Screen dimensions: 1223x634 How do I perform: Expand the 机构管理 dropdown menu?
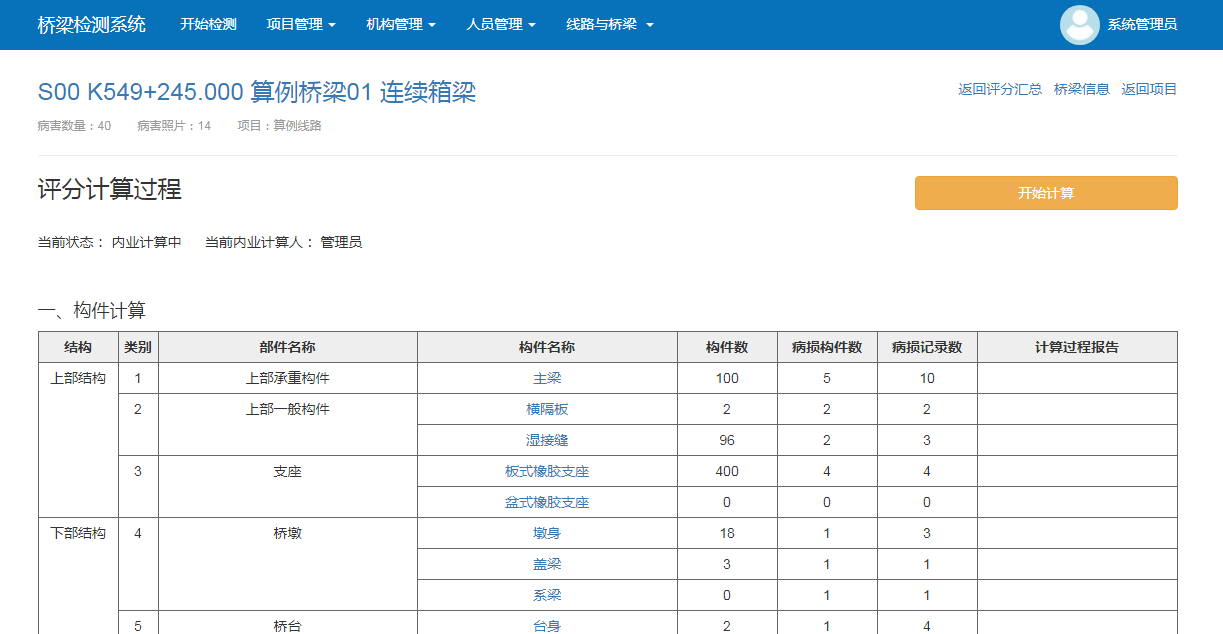click(401, 25)
